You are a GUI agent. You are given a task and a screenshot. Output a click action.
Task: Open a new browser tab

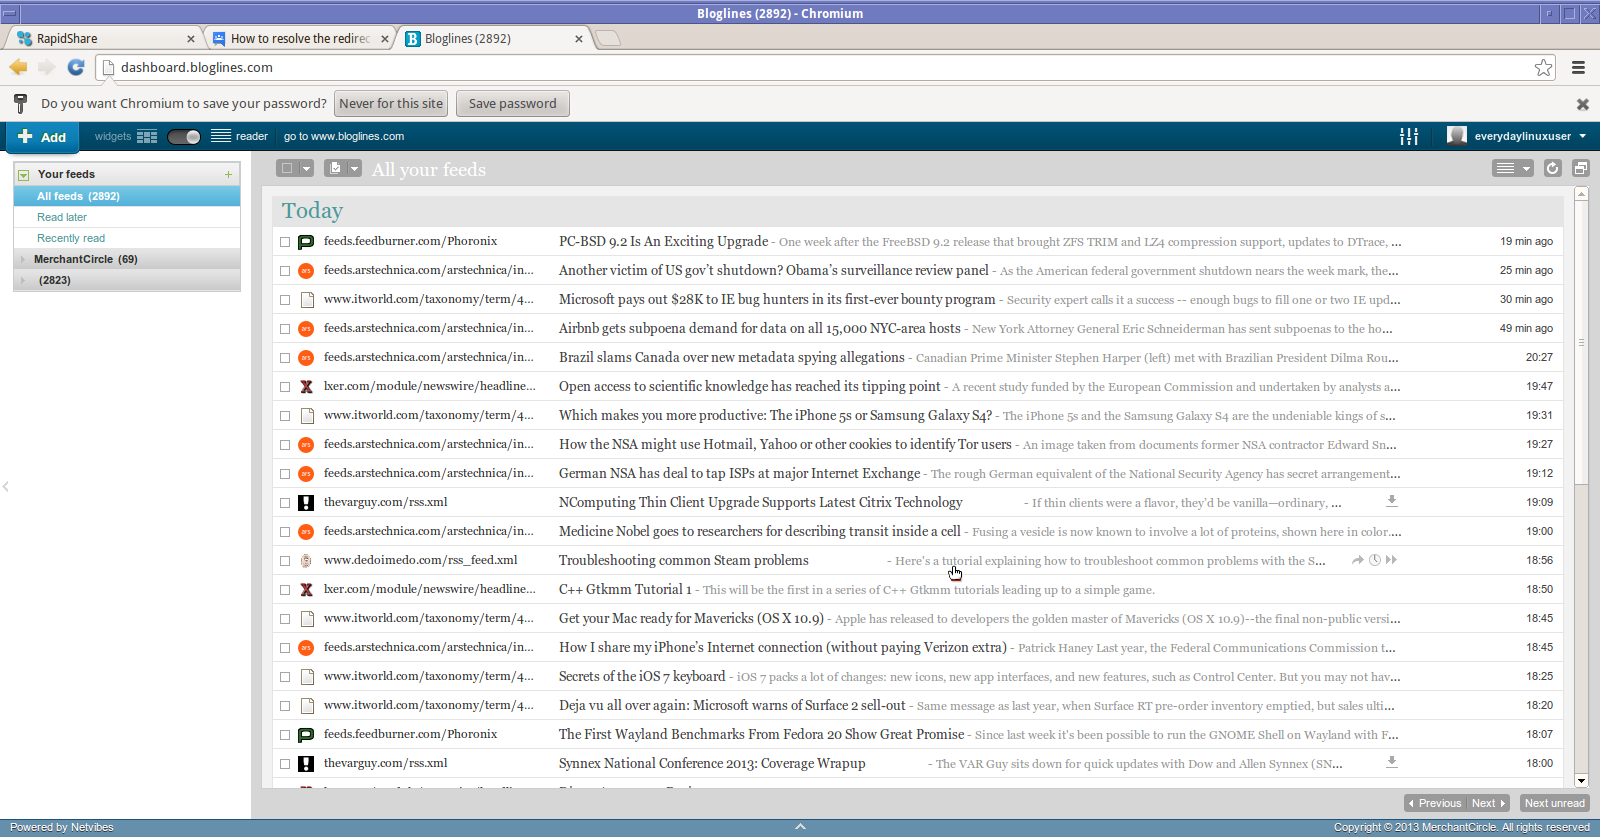point(608,38)
